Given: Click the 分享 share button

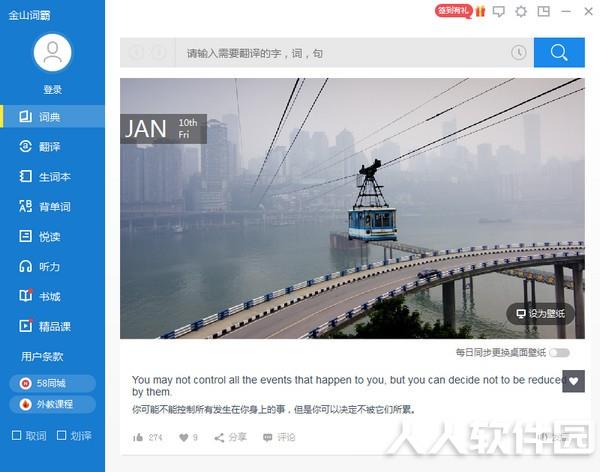Looking at the screenshot, I should tap(230, 437).
